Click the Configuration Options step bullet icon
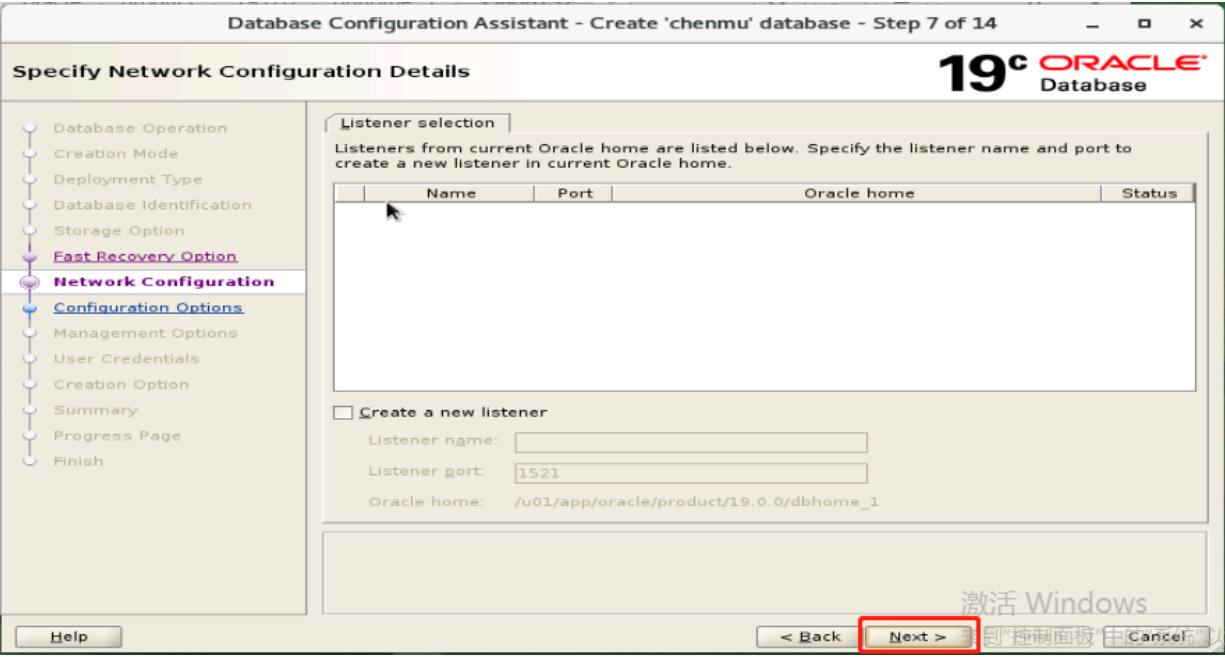 coord(30,308)
